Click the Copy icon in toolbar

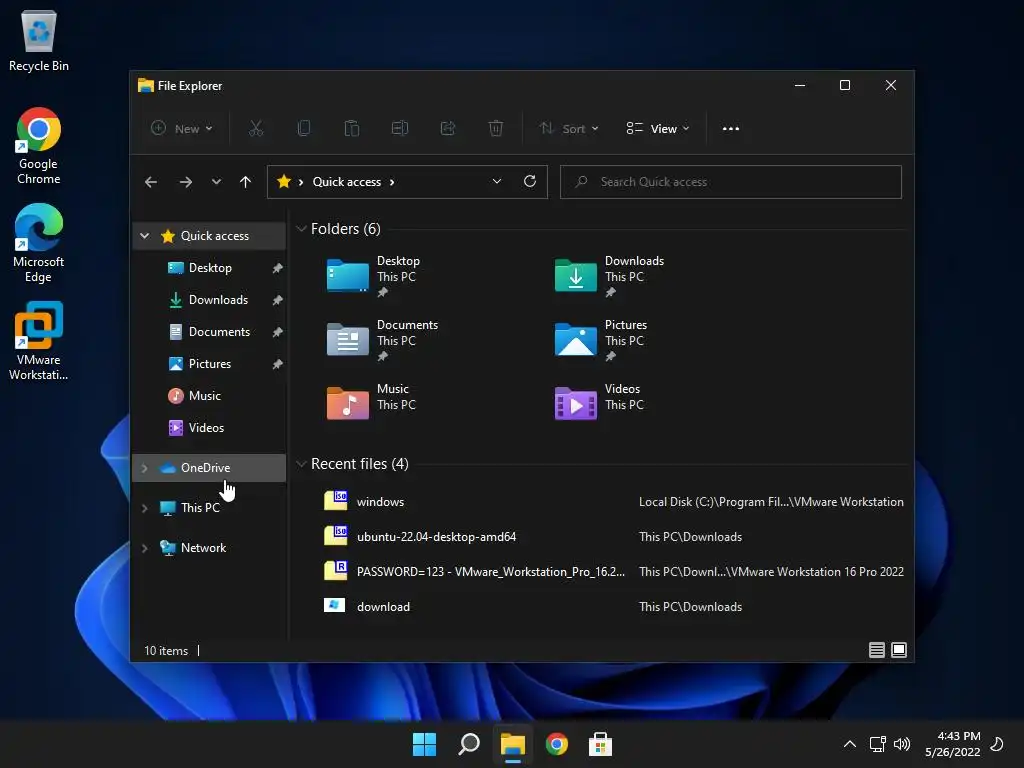coord(304,128)
